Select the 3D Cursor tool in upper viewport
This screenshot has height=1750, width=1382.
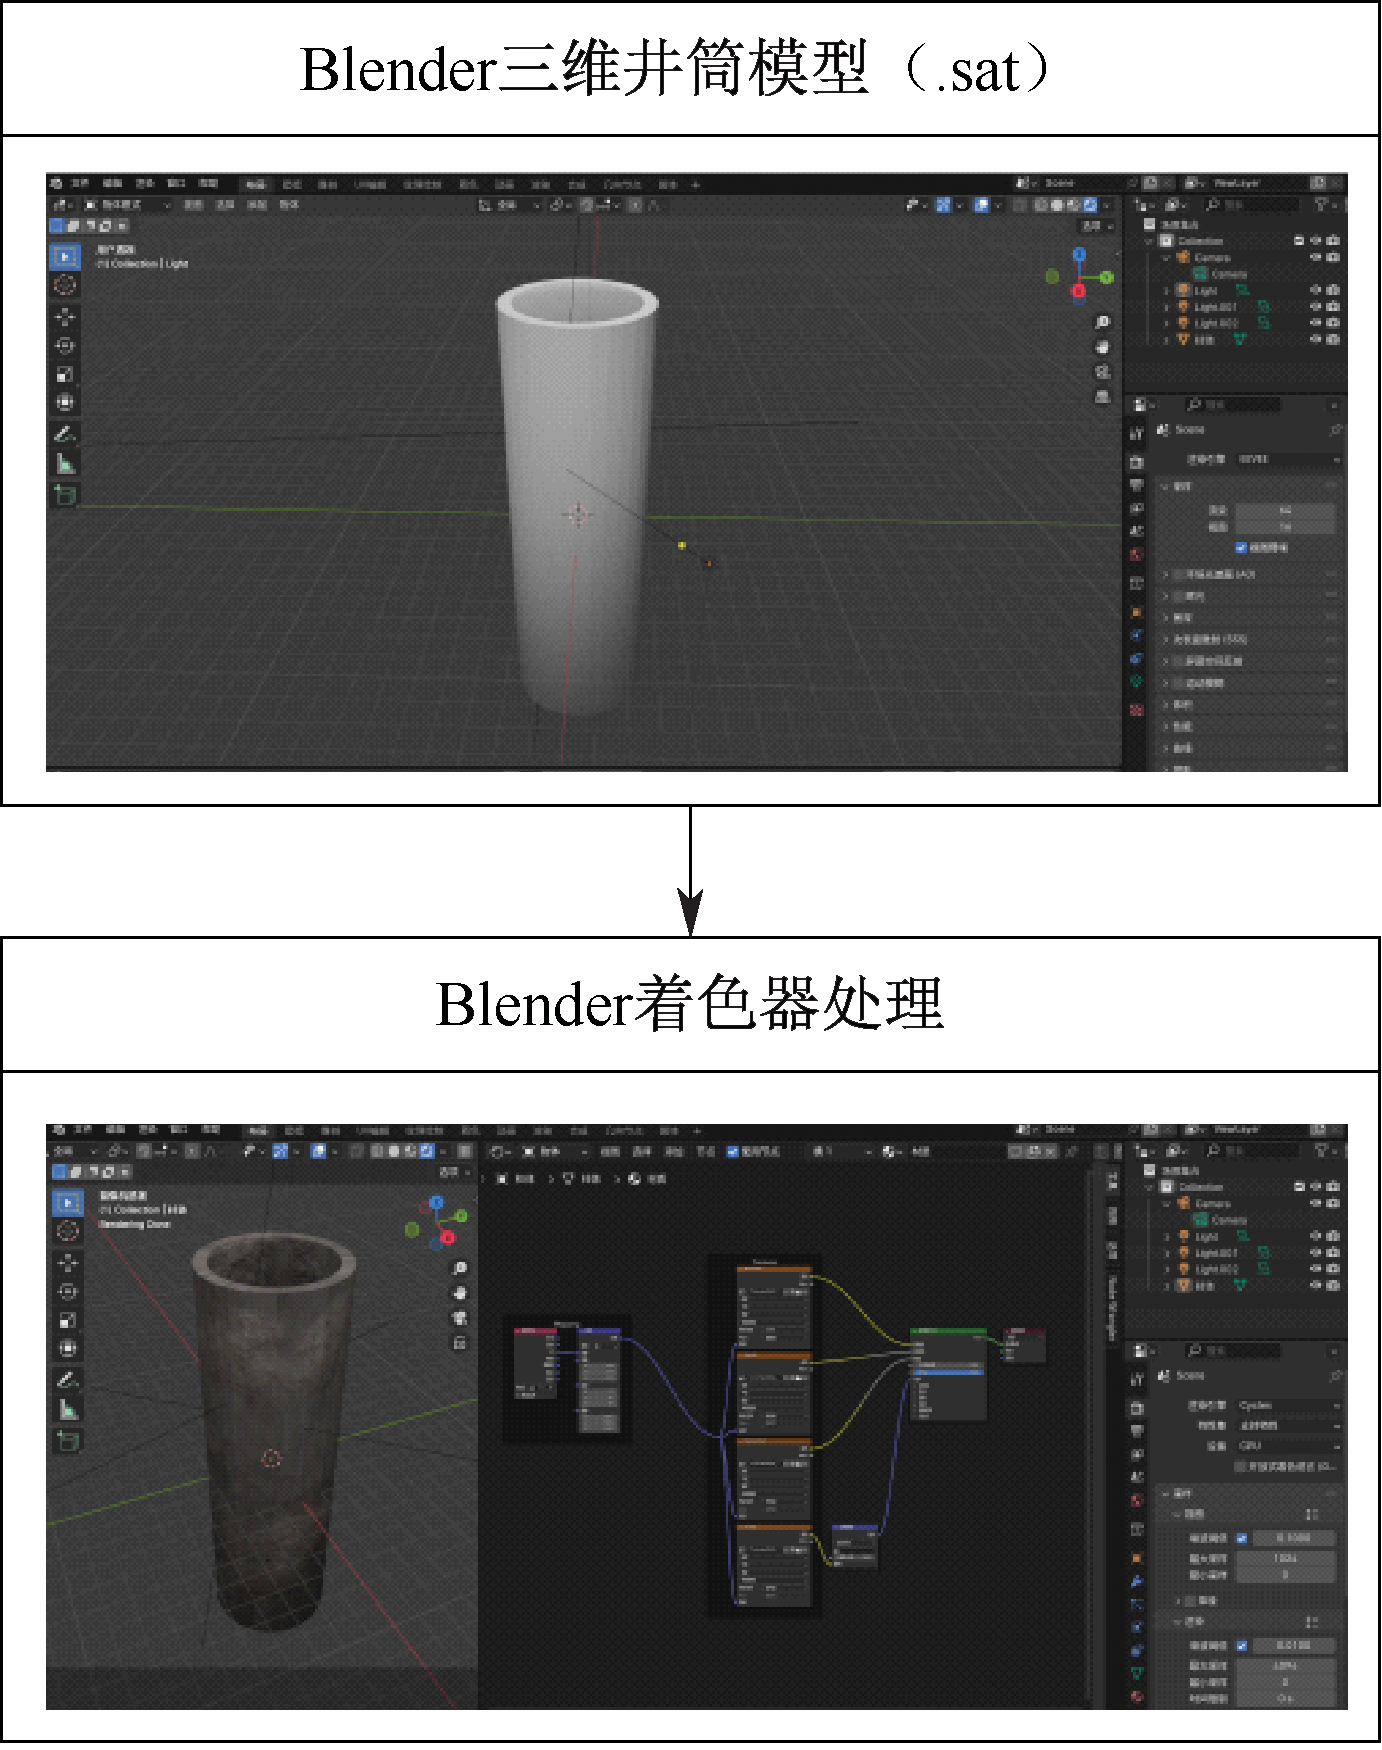(x=65, y=285)
